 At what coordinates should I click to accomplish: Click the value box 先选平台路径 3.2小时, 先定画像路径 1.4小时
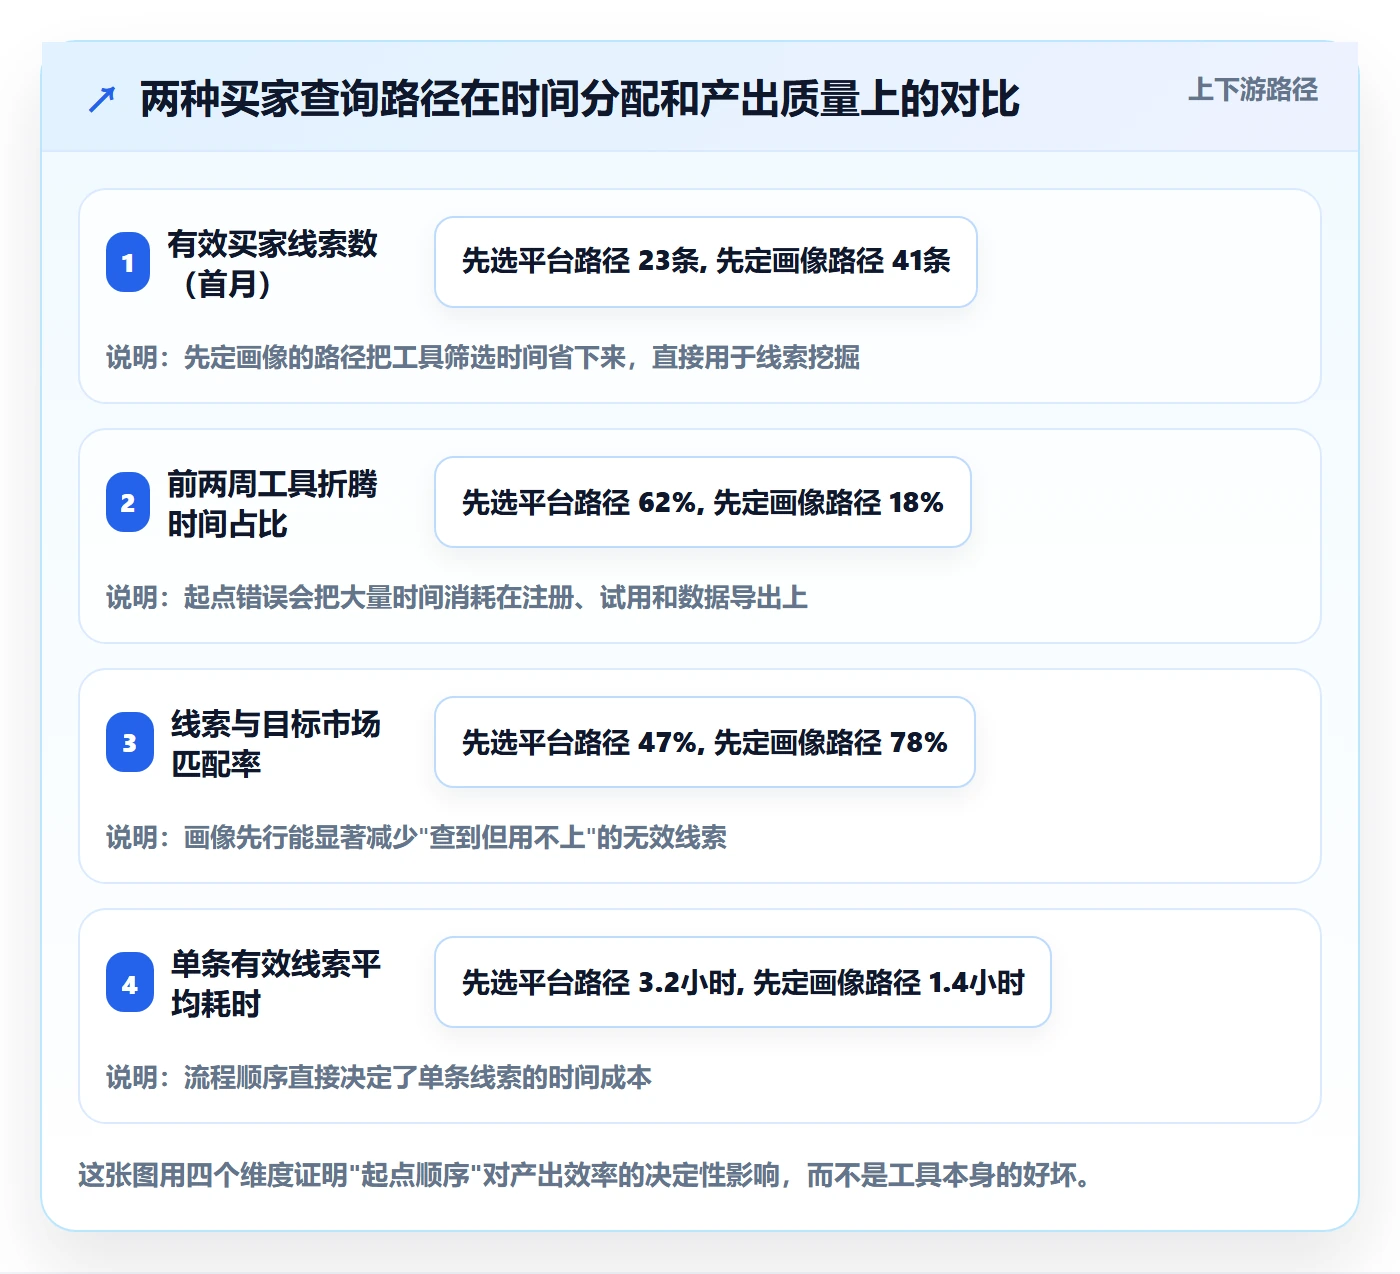(743, 982)
